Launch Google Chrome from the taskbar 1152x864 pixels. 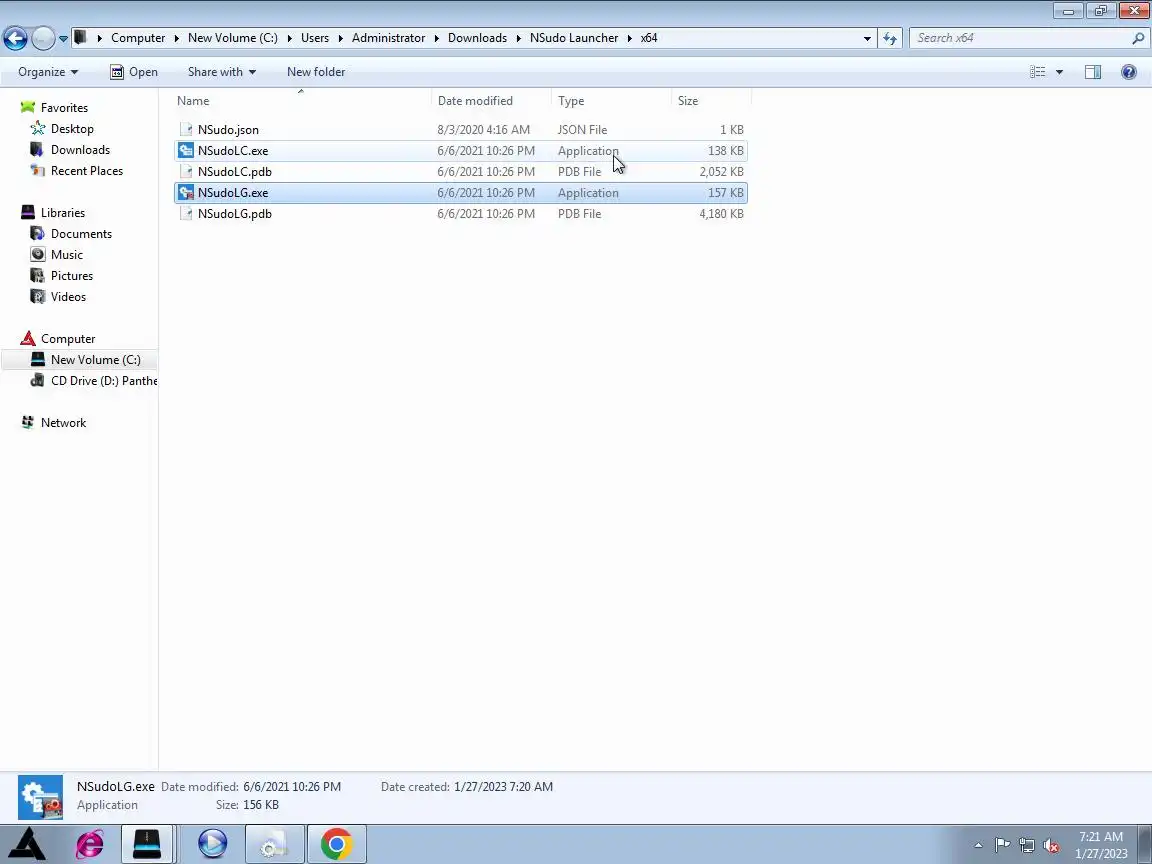[336, 844]
